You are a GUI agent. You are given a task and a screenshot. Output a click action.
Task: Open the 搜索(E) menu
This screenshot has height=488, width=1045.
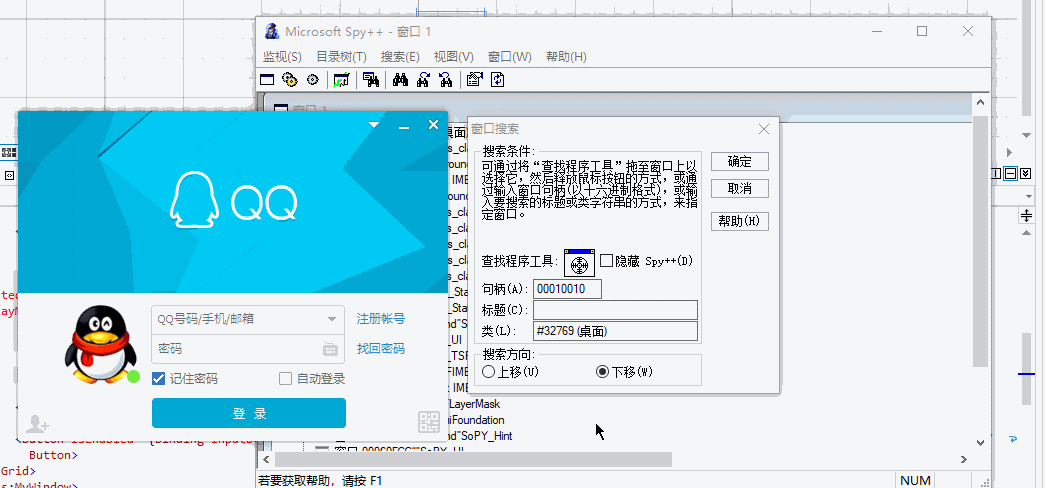pyautogui.click(x=400, y=57)
